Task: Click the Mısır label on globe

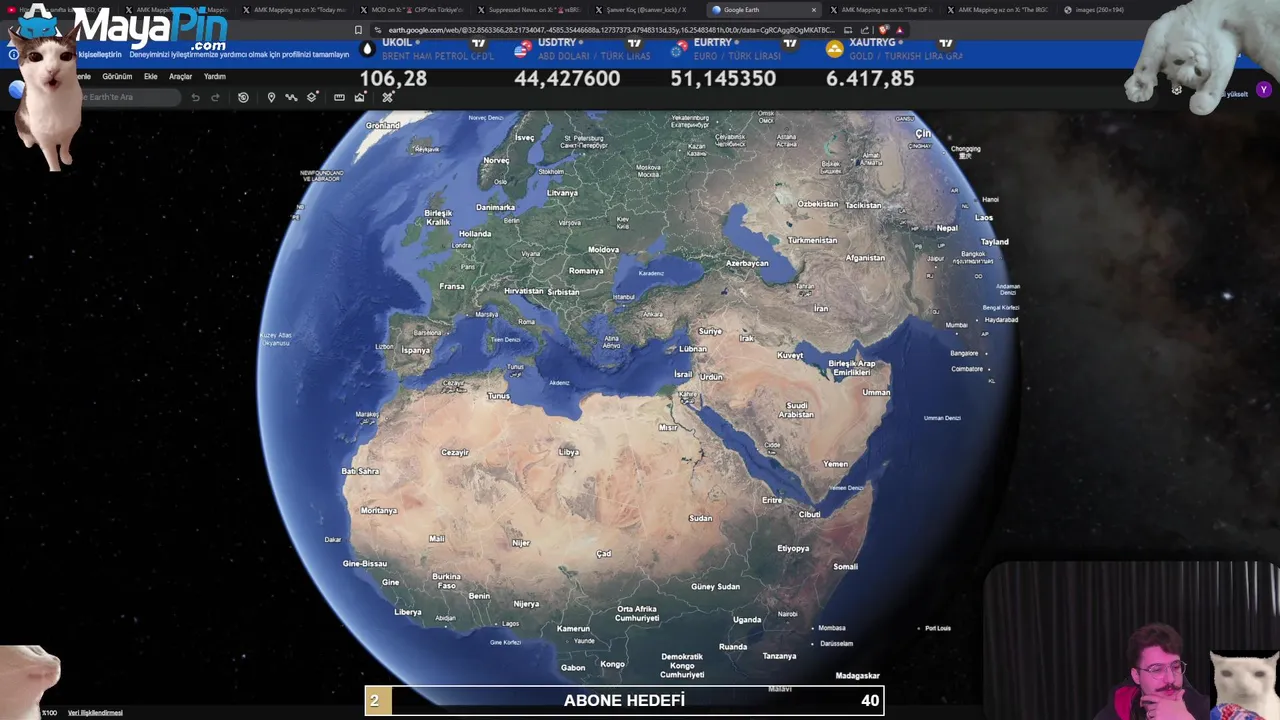Action: pos(668,428)
